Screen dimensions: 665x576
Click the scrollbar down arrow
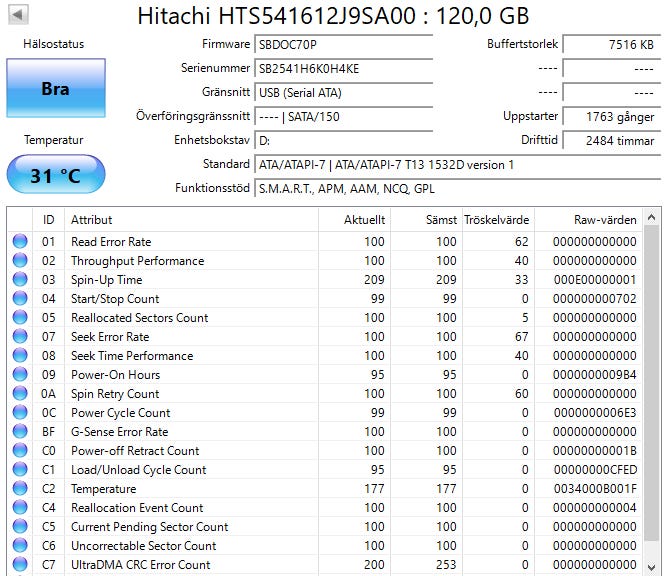652,567
